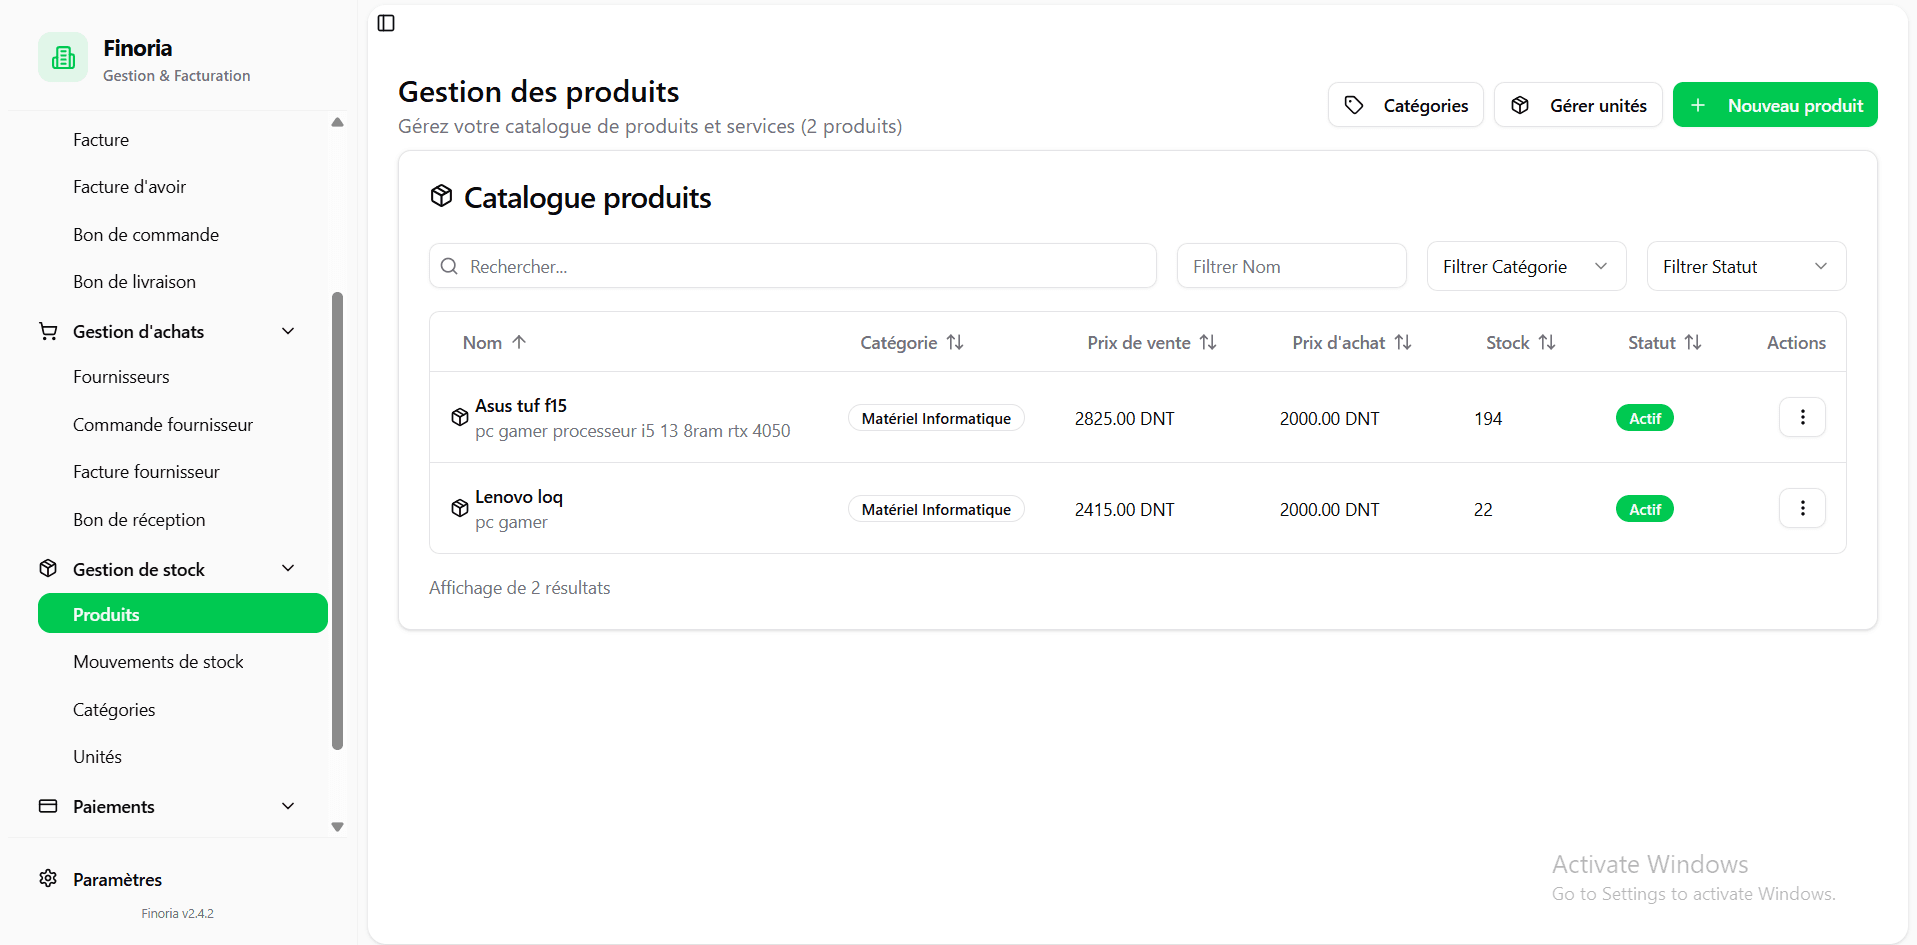Click the stock value 22
The image size is (1917, 945).
coord(1483,509)
